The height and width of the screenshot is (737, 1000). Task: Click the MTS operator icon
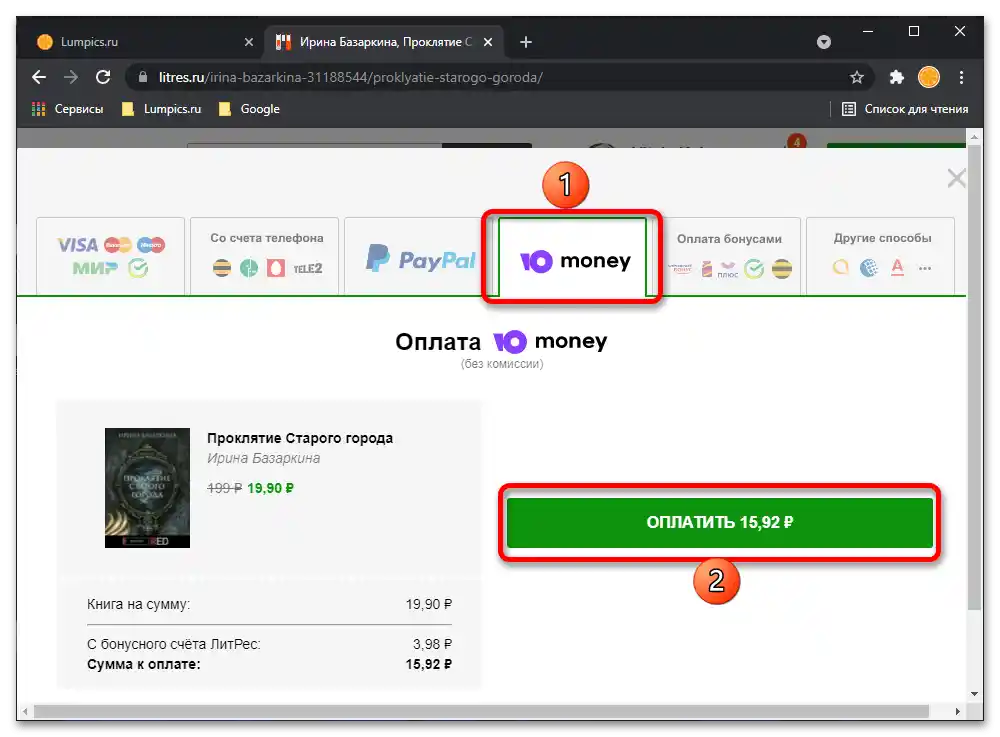coord(276,268)
